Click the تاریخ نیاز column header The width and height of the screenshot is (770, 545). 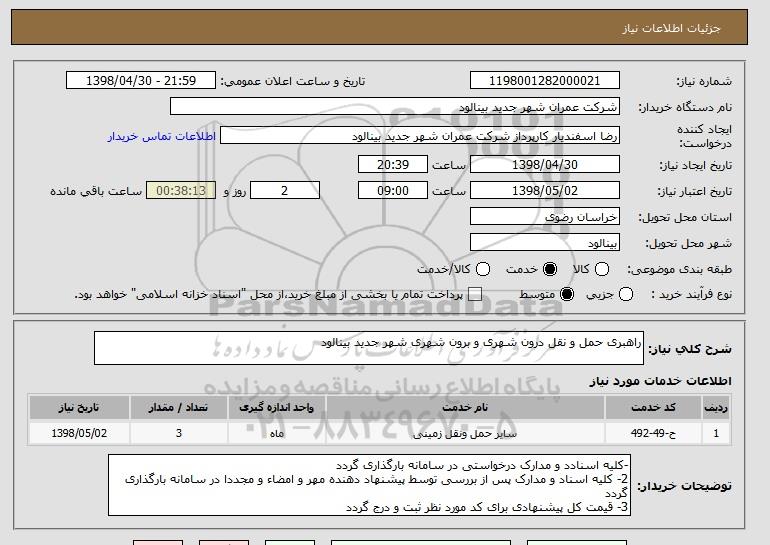point(79,408)
